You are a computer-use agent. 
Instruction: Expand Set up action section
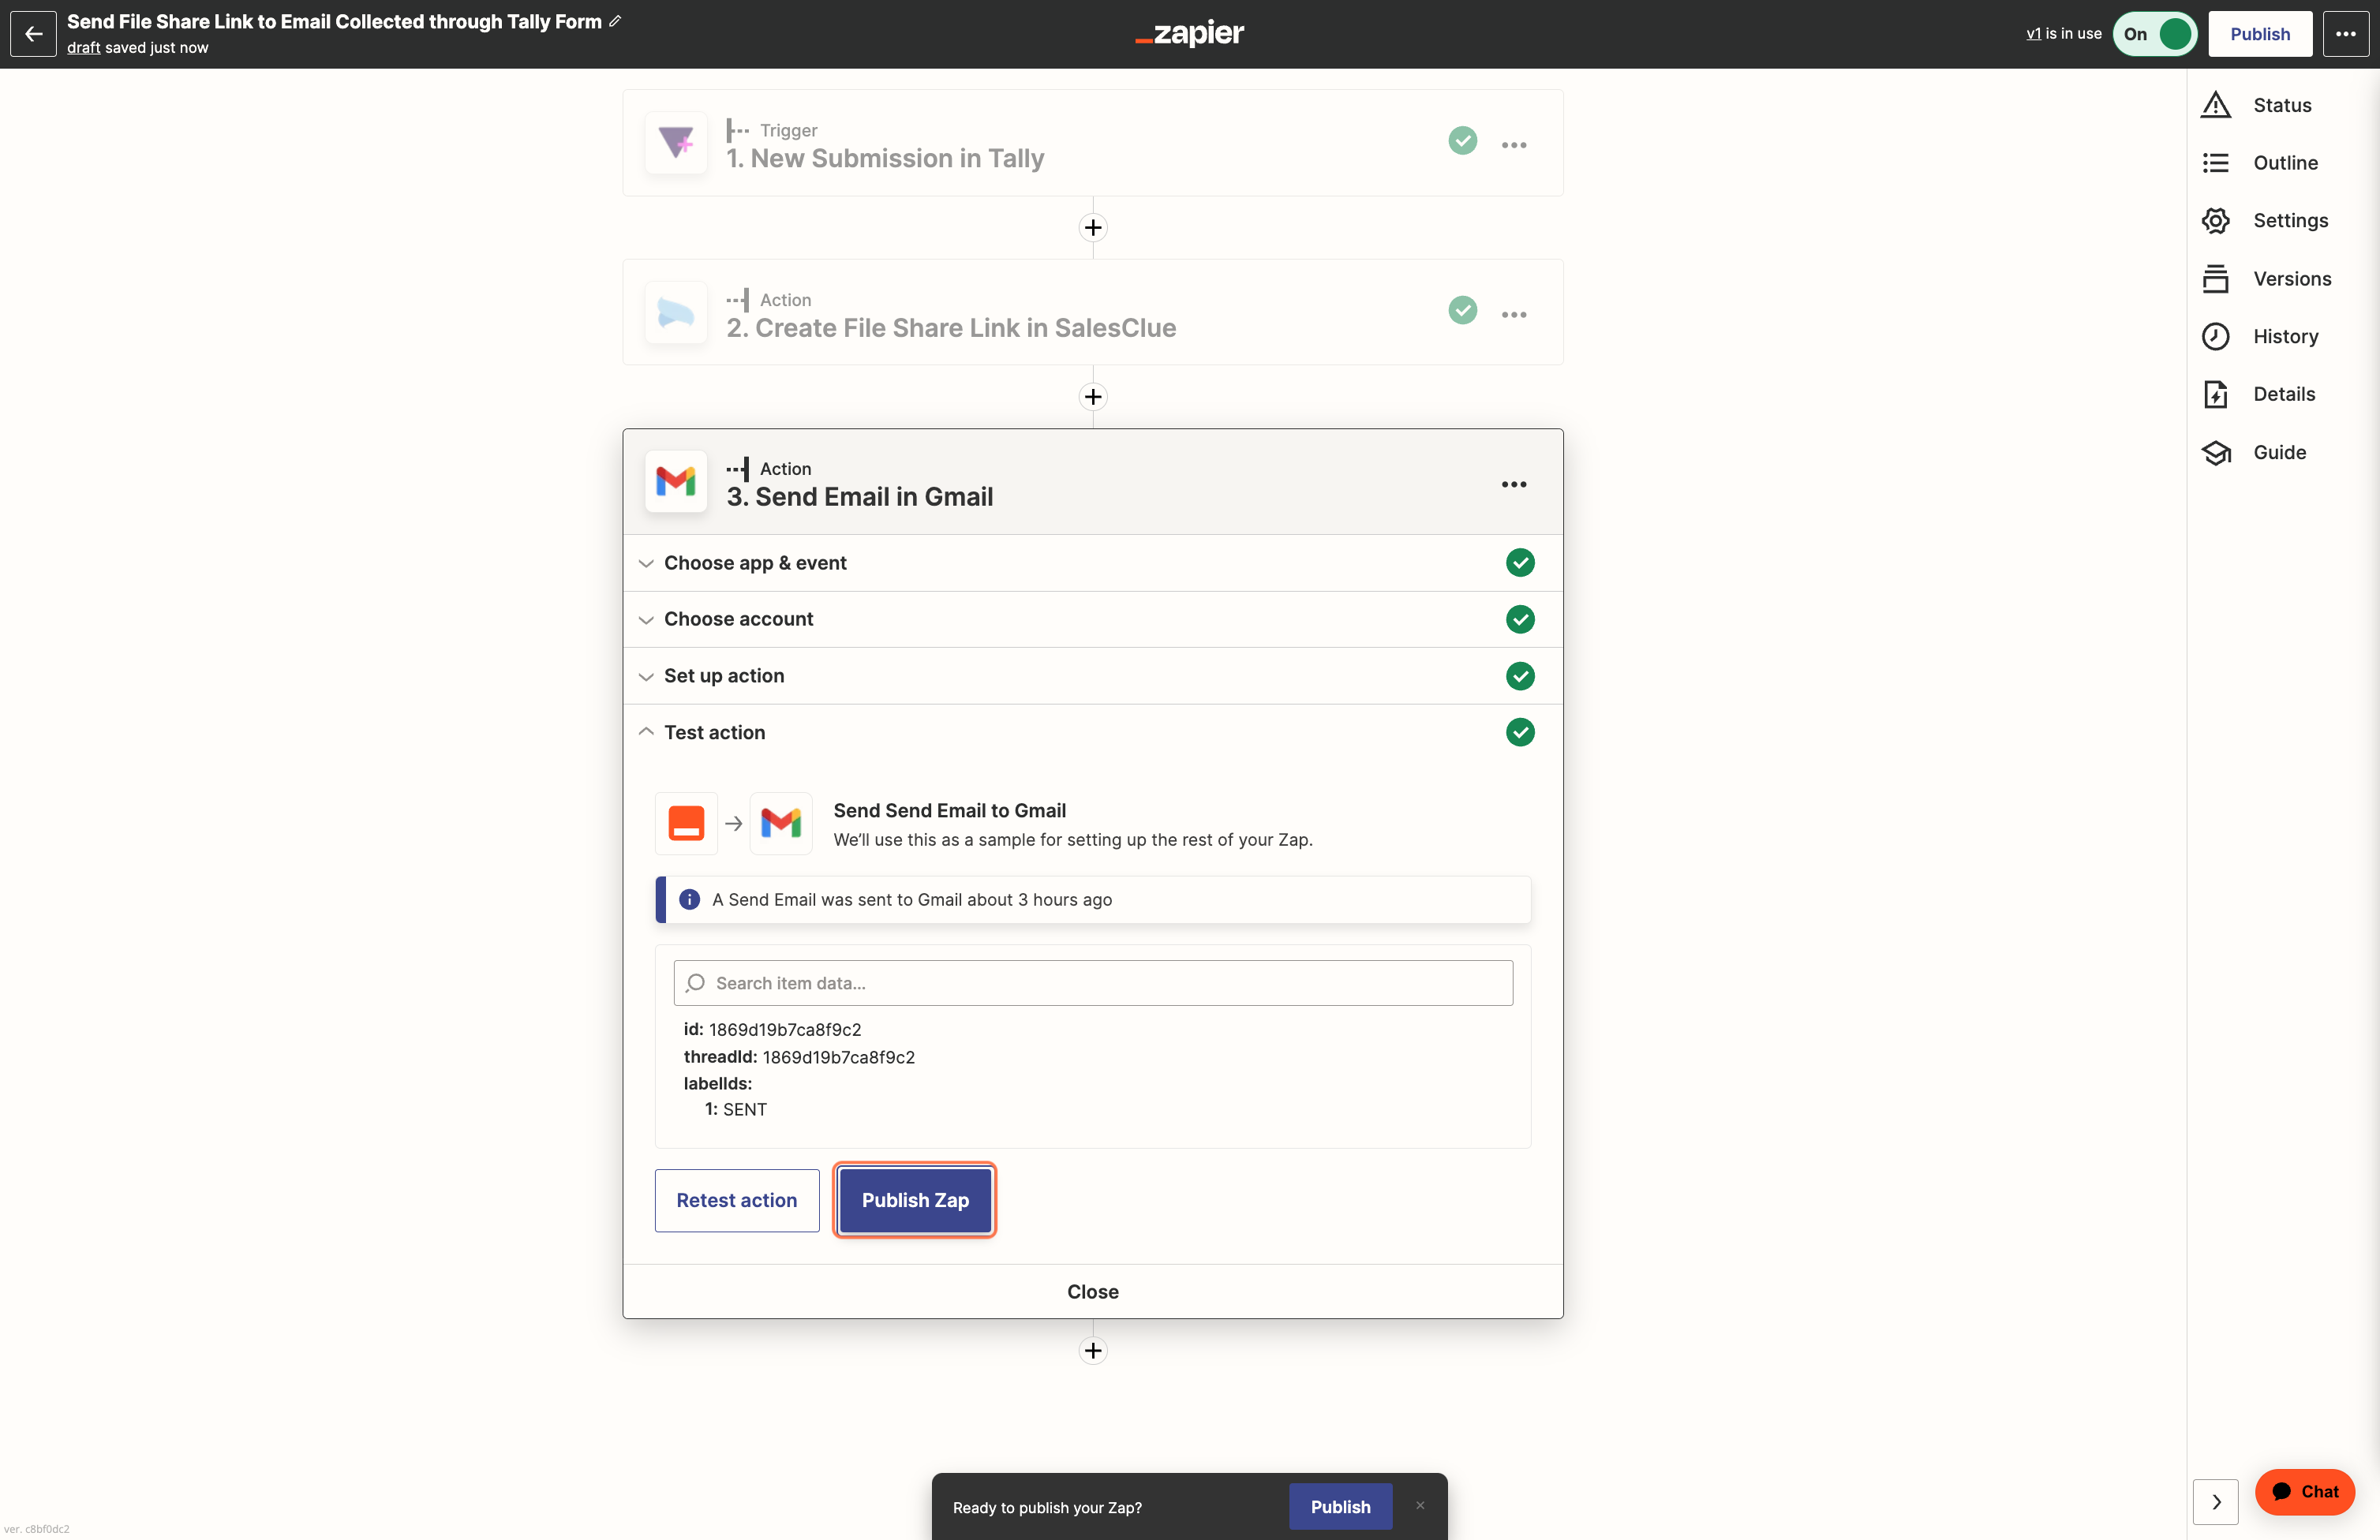[x=1093, y=676]
